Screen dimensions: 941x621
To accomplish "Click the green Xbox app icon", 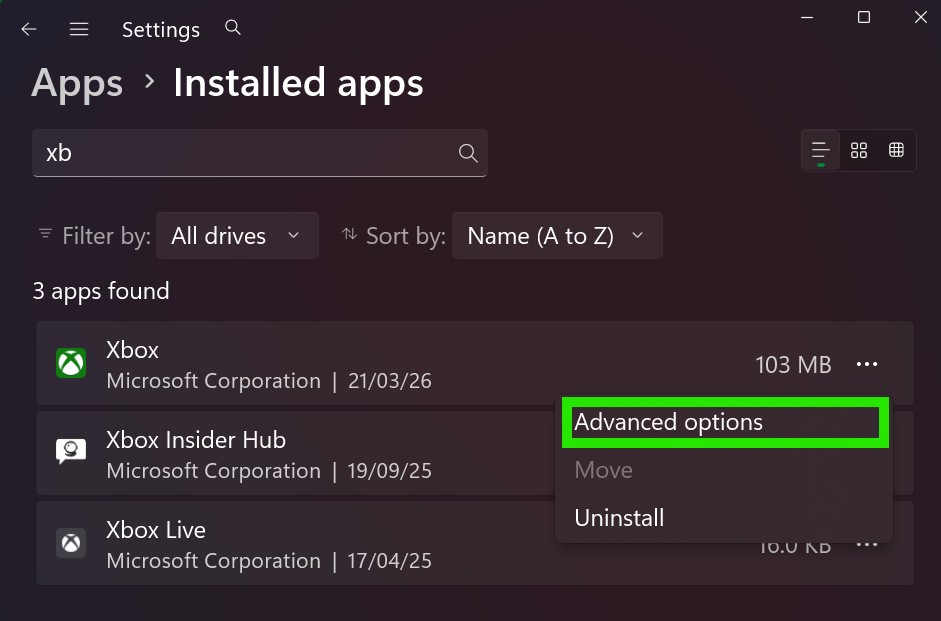I will [x=71, y=363].
